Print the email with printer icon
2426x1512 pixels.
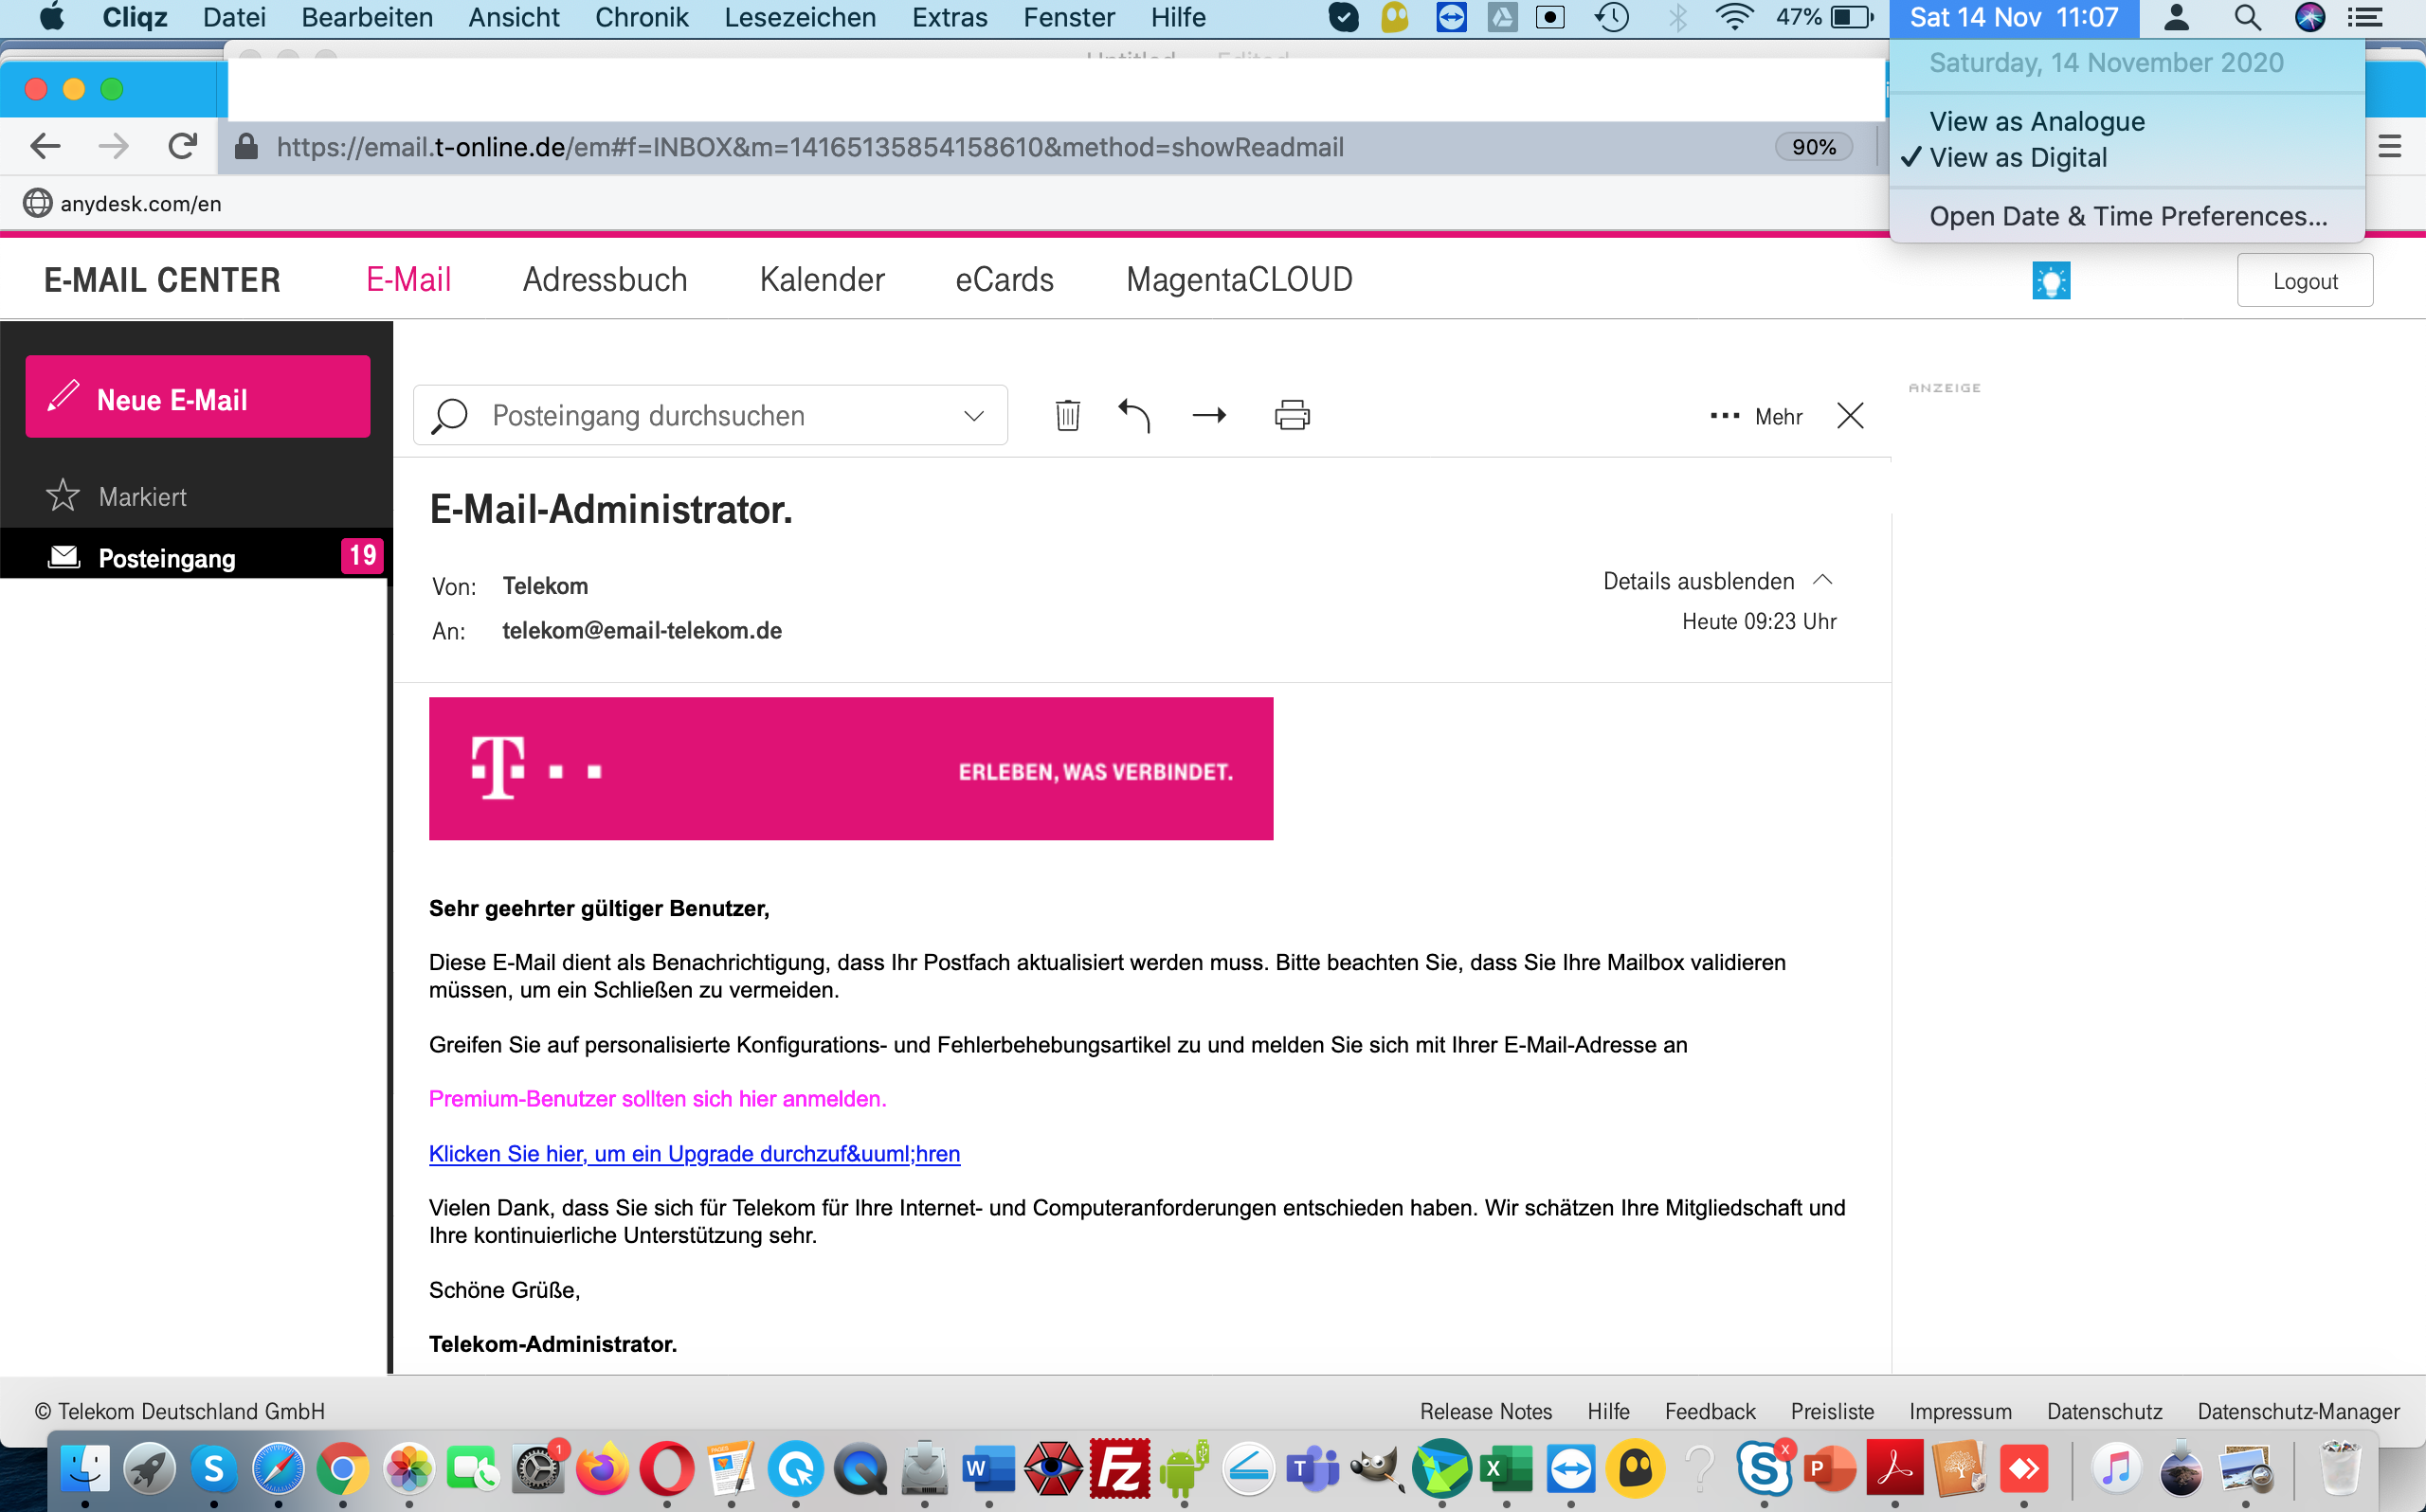pyautogui.click(x=1292, y=415)
